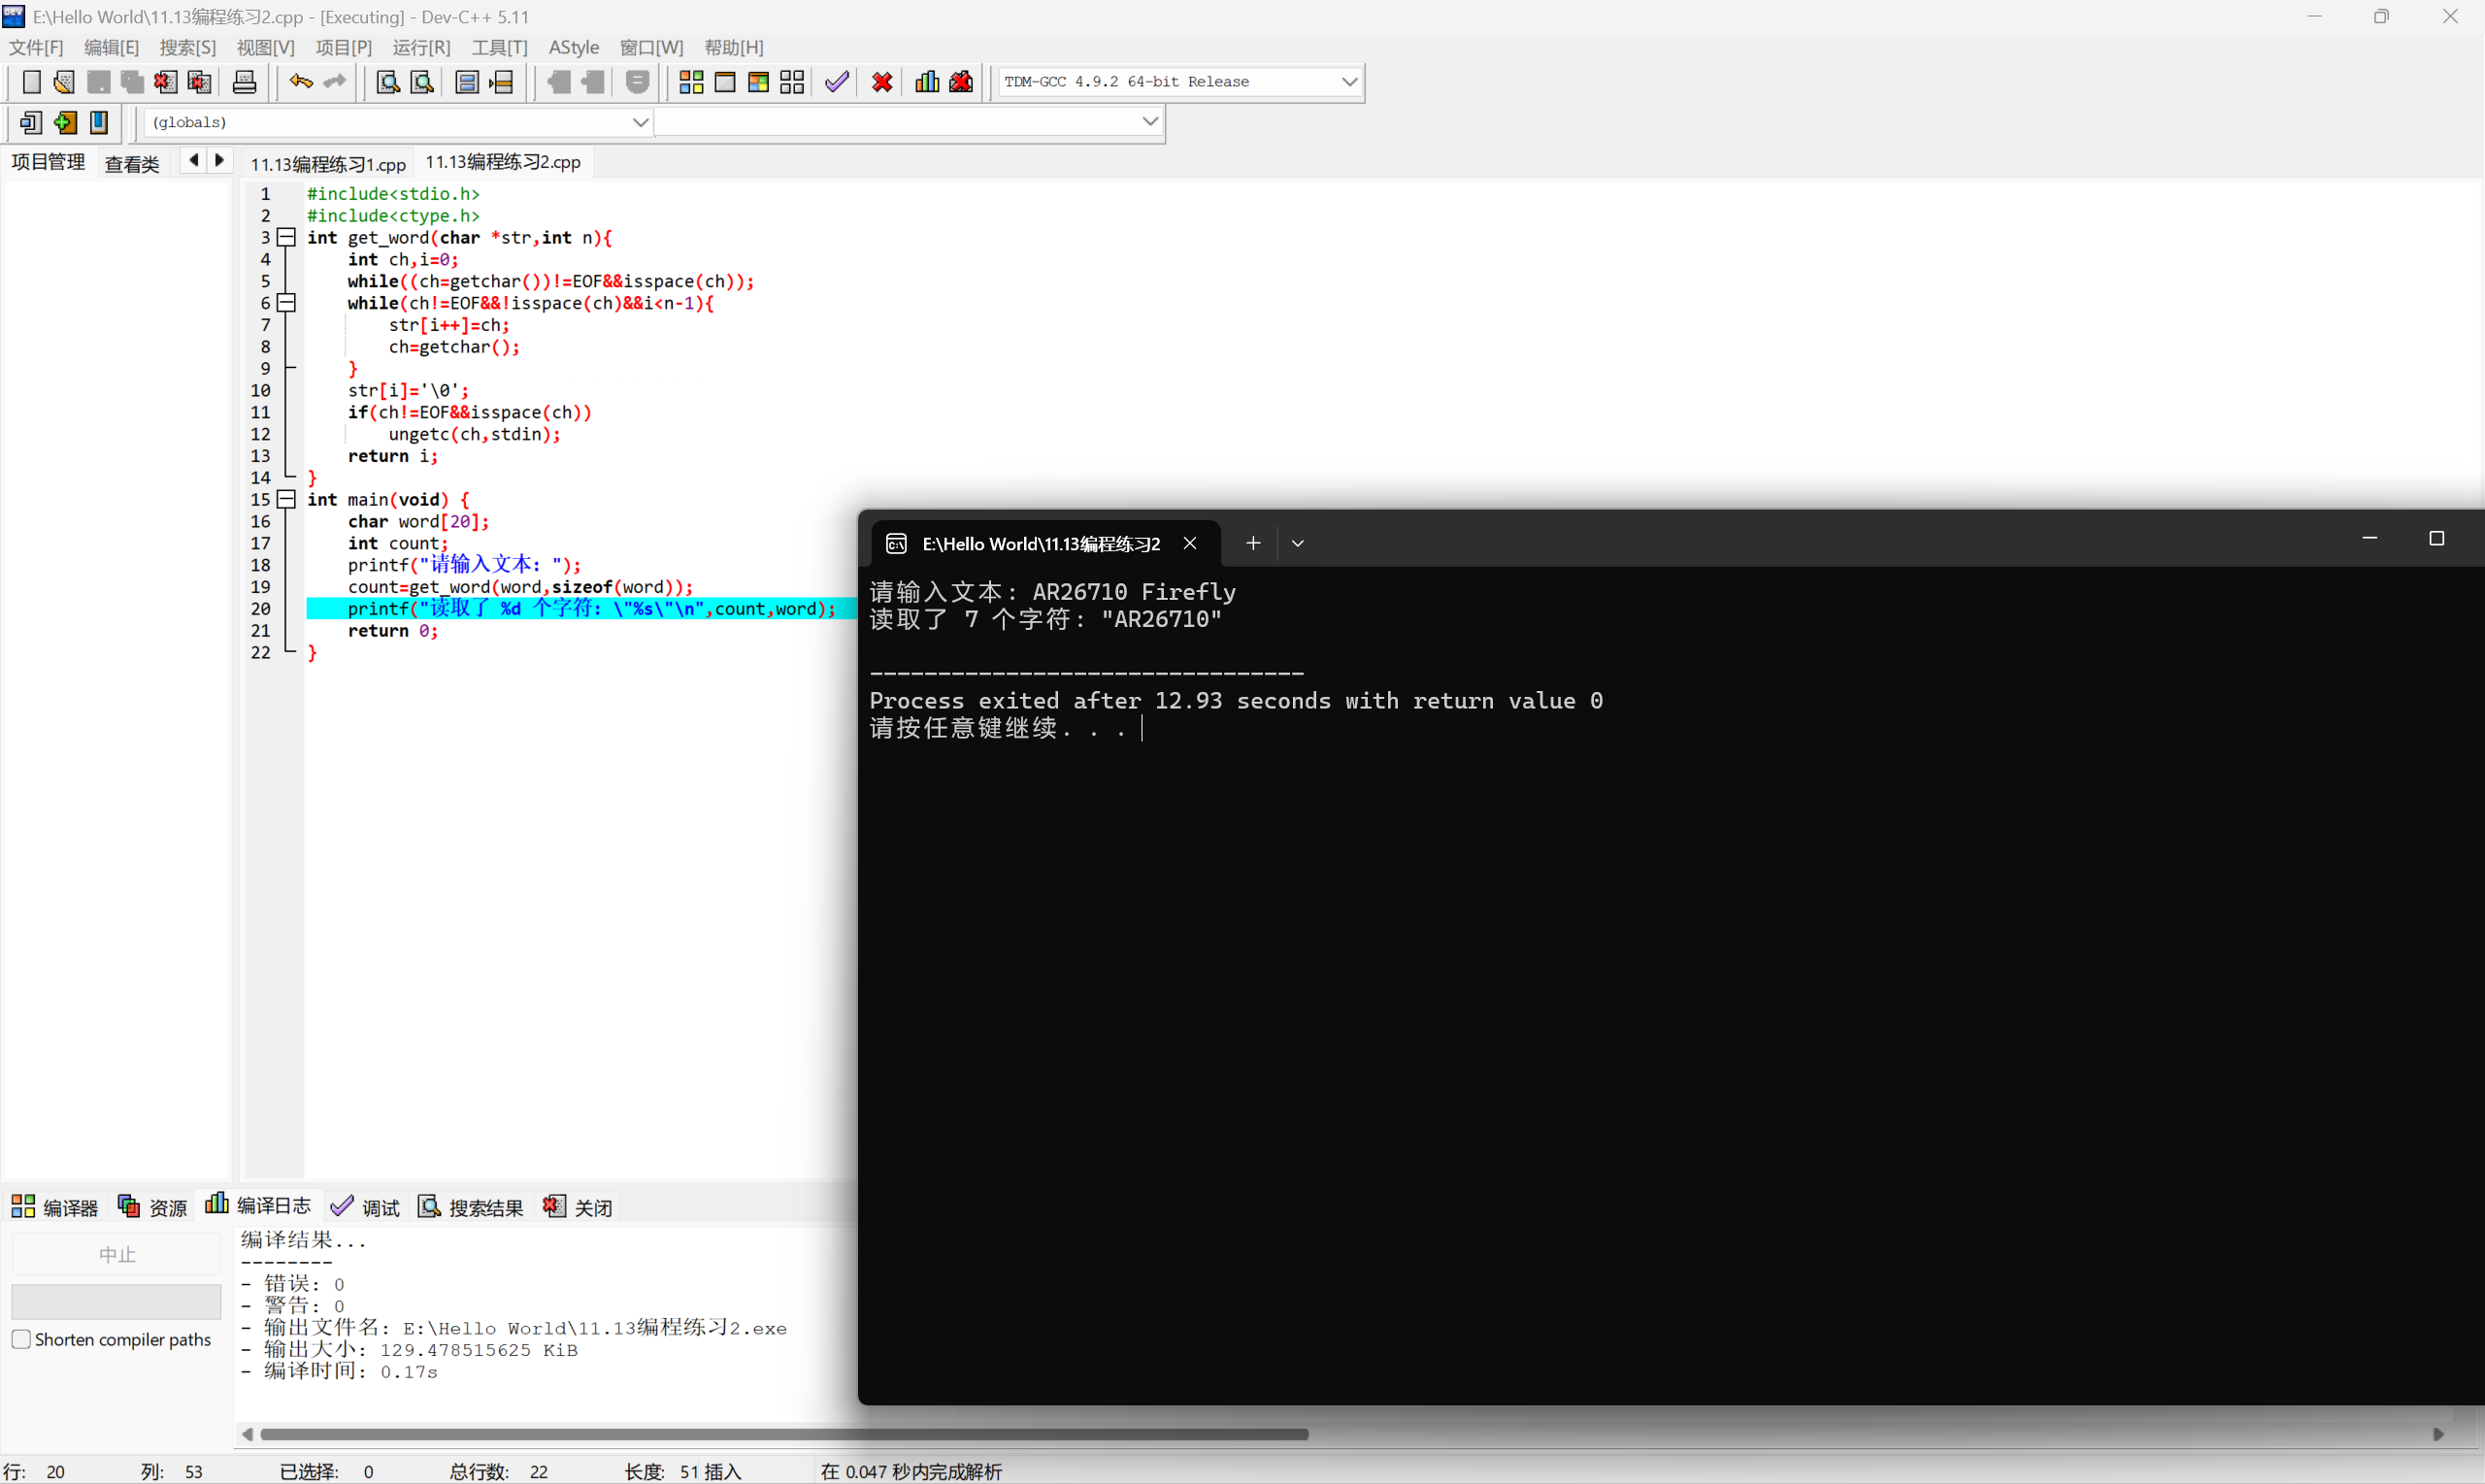The width and height of the screenshot is (2485, 1484).
Task: Switch to 11.13编程练习1.cpp tab
Action: [x=328, y=163]
